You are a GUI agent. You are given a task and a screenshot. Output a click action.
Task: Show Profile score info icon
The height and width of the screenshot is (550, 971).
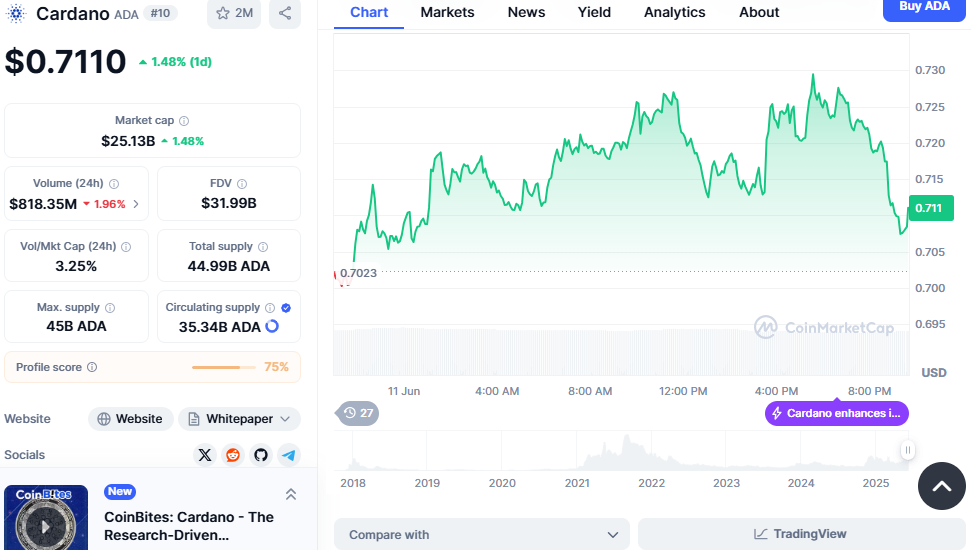(x=92, y=367)
